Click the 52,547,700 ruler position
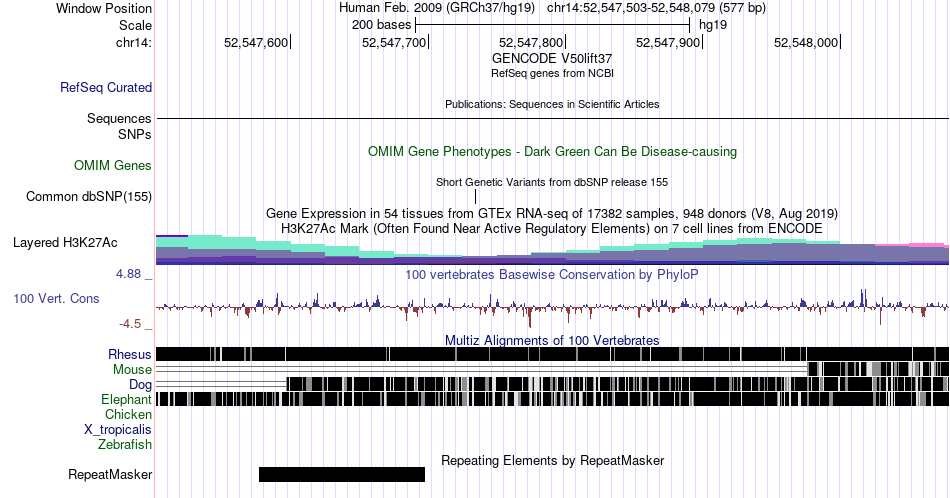This screenshot has height=498, width=950. (394, 42)
